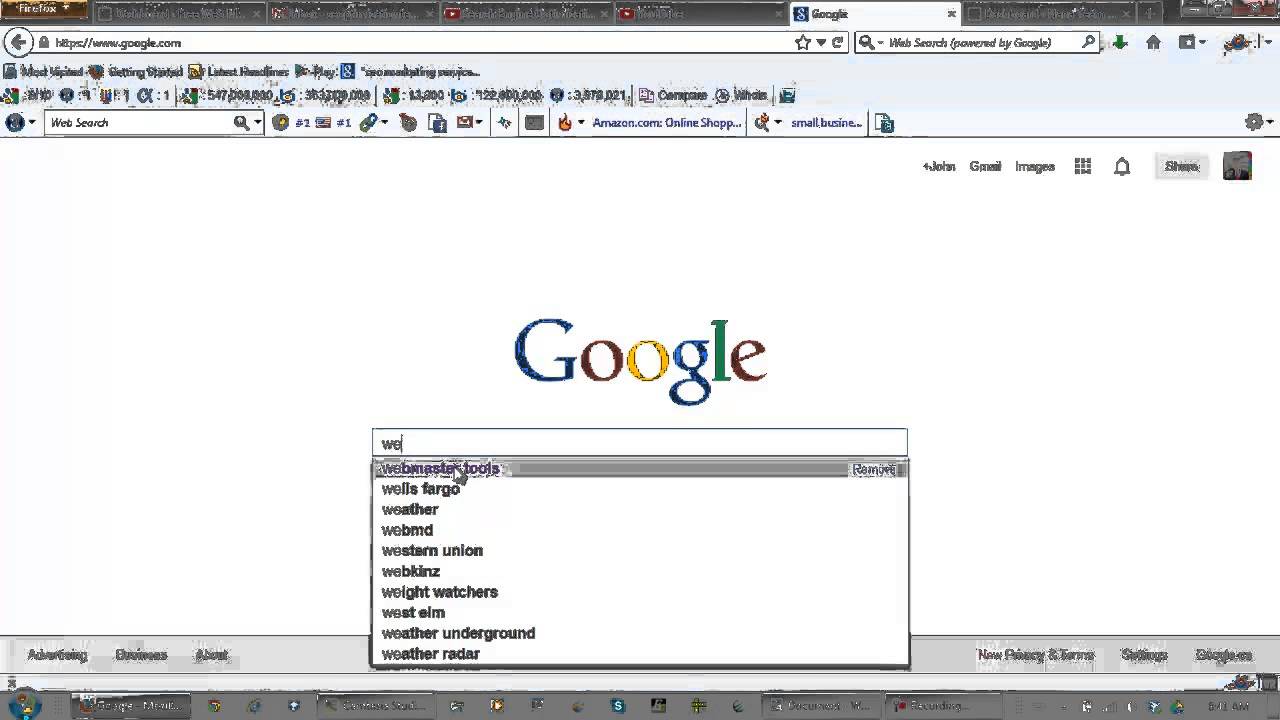Select the 'wells fargo' suggestion
Image resolution: width=1280 pixels, height=720 pixels.
[640, 489]
